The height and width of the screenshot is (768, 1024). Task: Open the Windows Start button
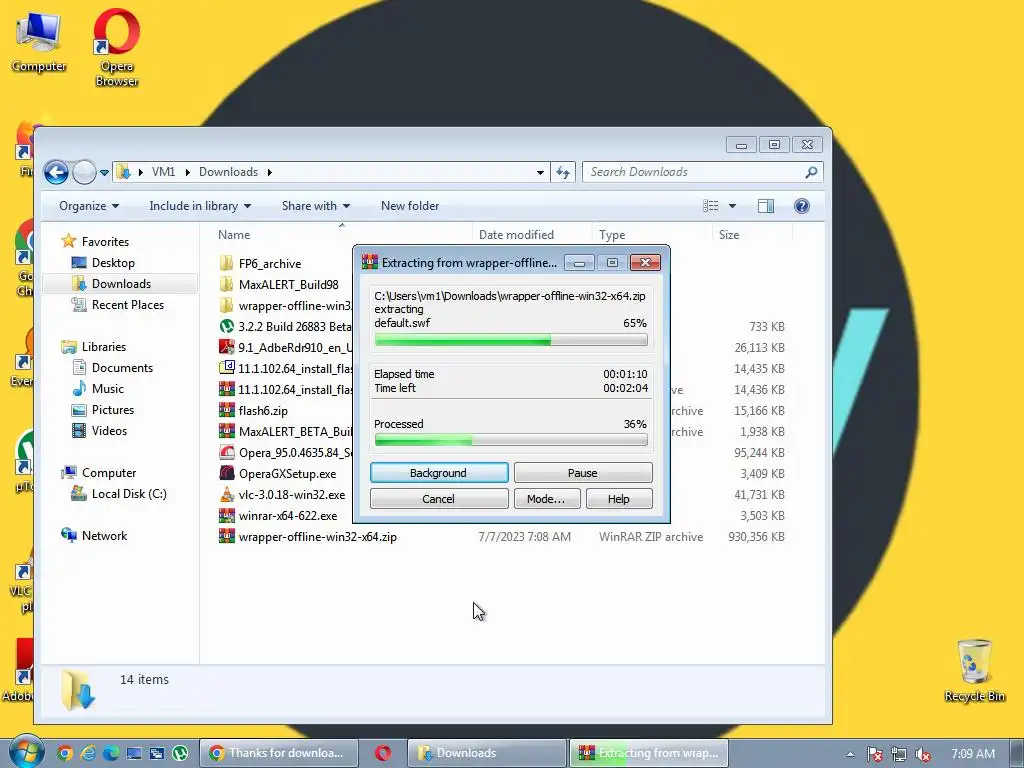click(26, 752)
